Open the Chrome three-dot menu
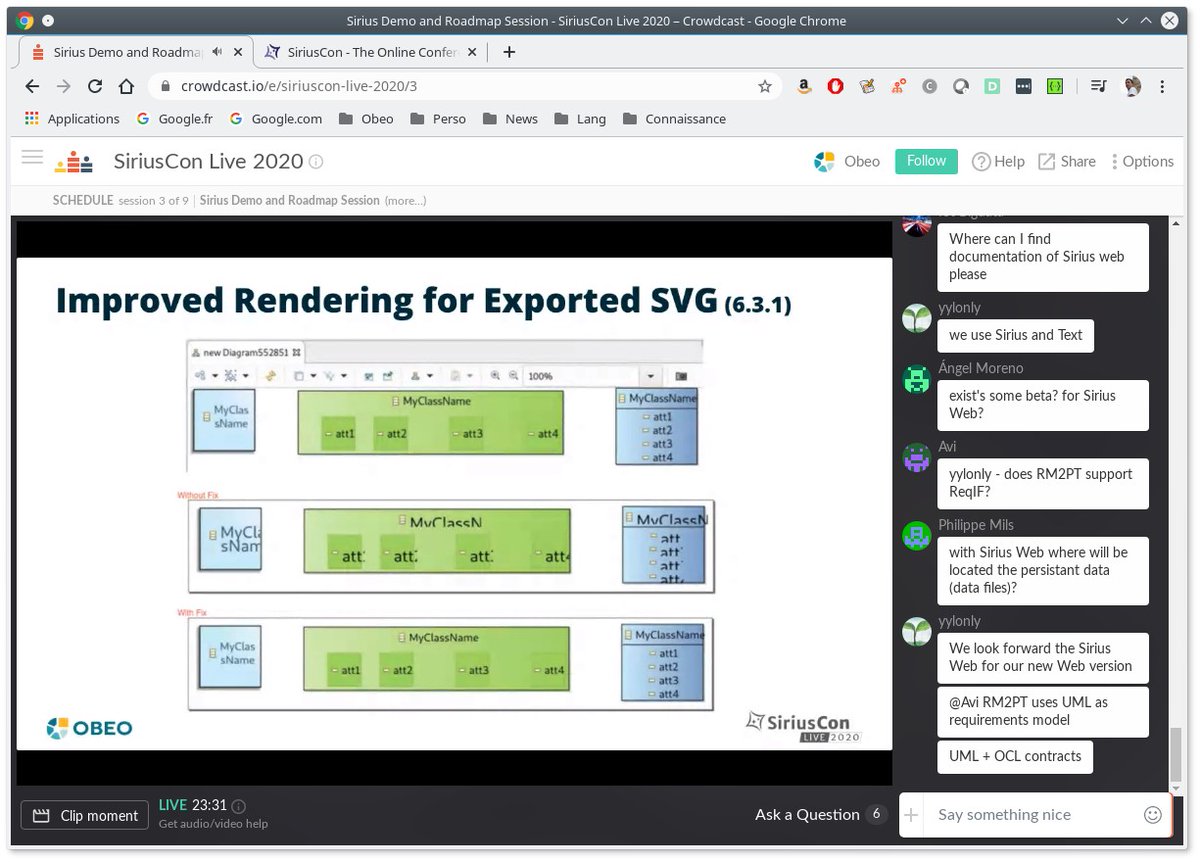 (1162, 86)
